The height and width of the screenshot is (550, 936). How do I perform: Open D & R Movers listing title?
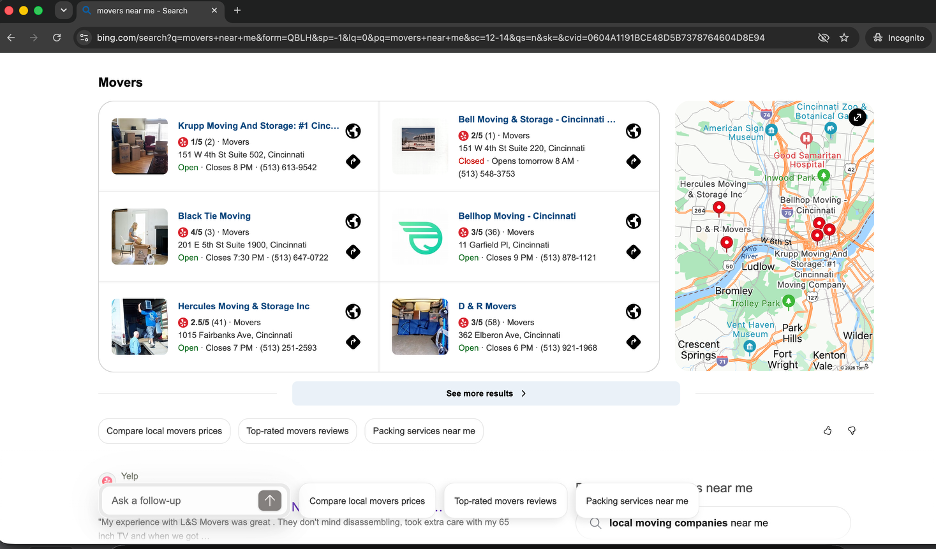(x=487, y=306)
